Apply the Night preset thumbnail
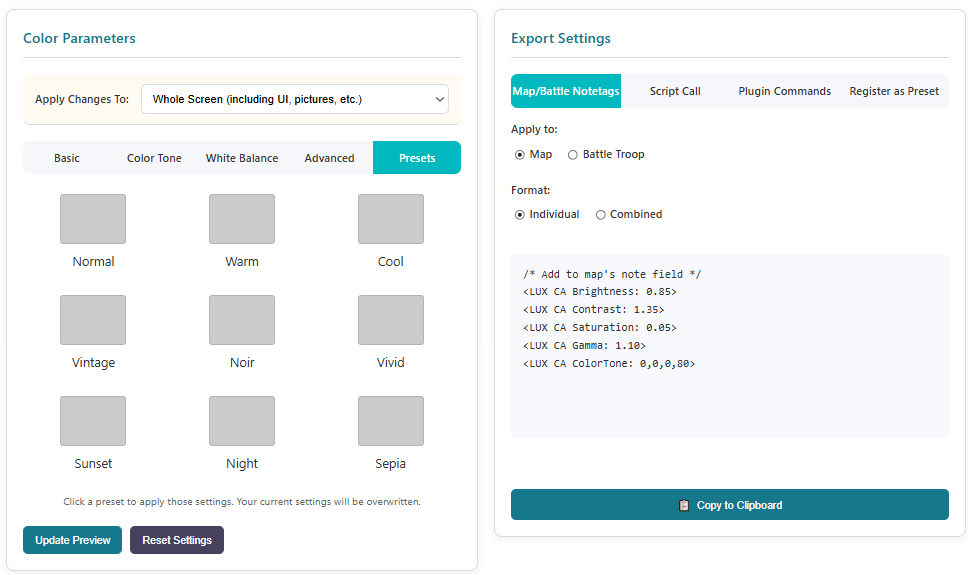 [x=242, y=421]
